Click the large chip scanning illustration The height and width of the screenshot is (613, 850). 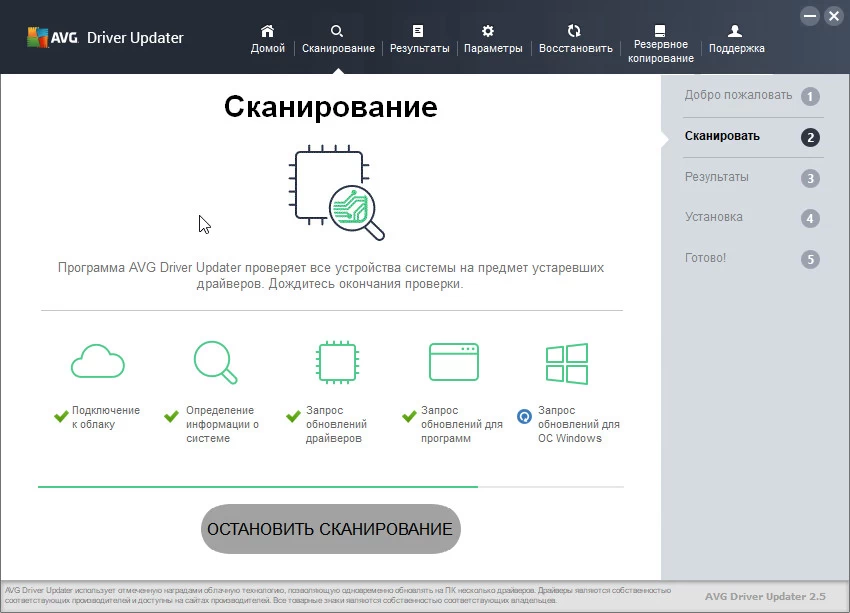coord(337,194)
